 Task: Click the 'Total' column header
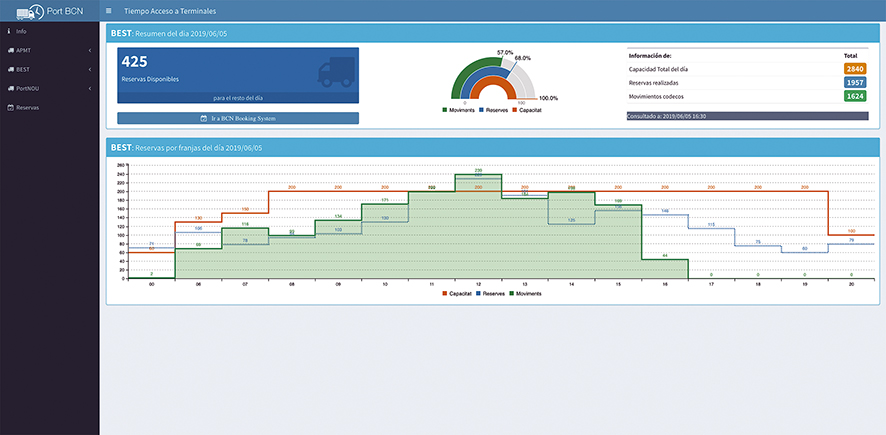pos(850,56)
